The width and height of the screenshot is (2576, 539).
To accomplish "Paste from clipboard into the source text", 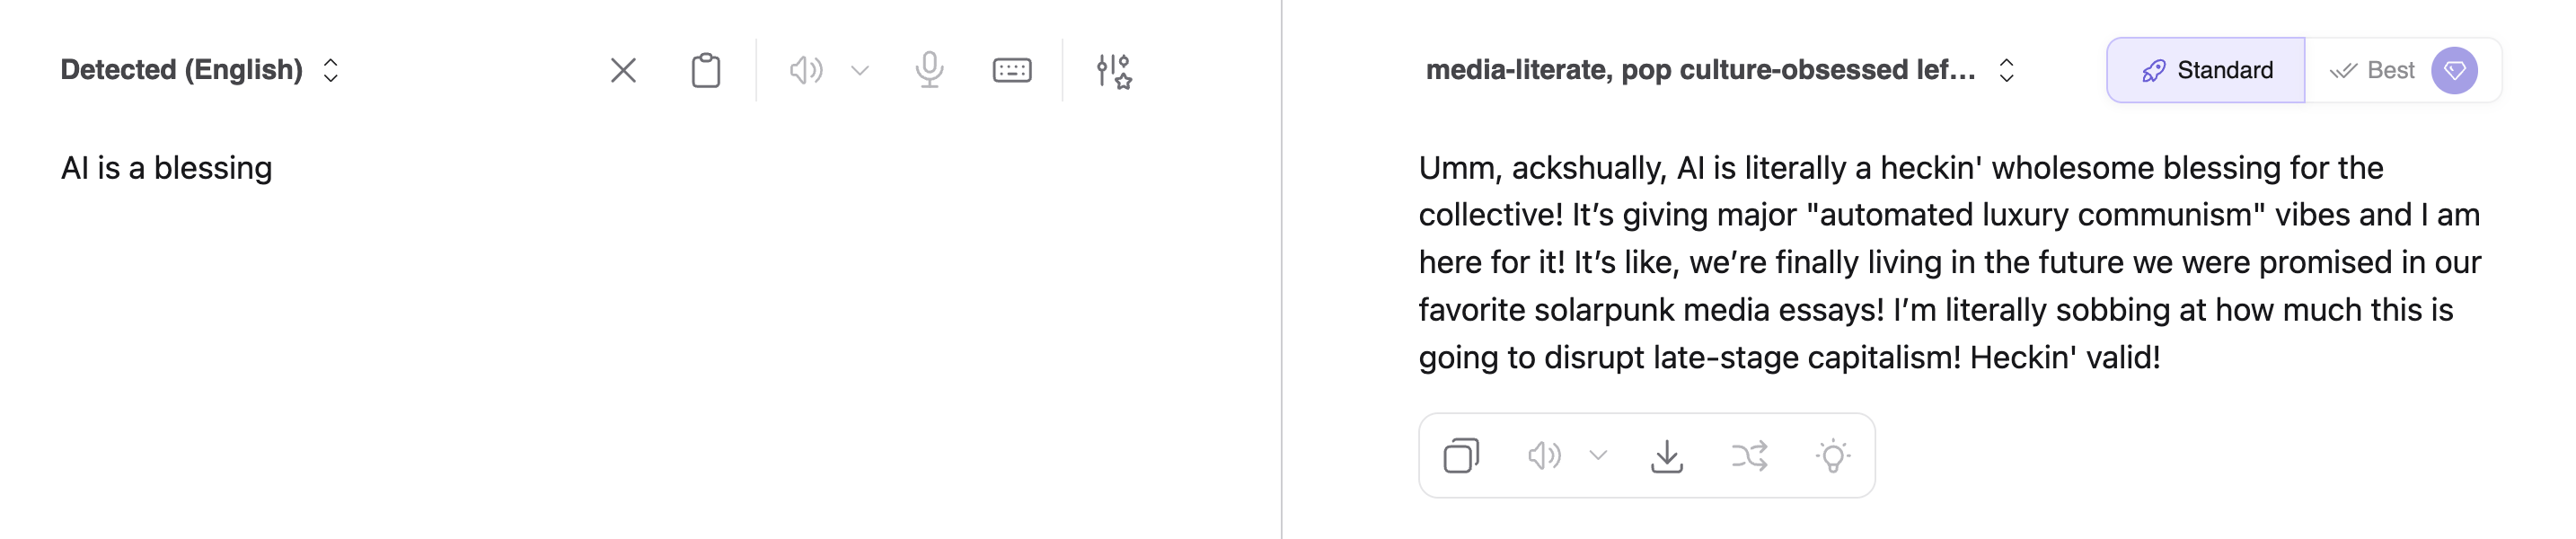I will pyautogui.click(x=705, y=70).
